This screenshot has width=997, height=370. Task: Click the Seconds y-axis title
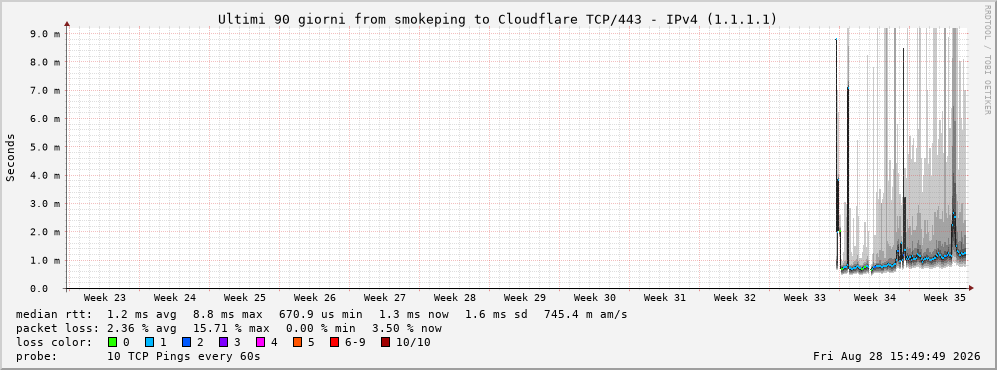click(11, 158)
